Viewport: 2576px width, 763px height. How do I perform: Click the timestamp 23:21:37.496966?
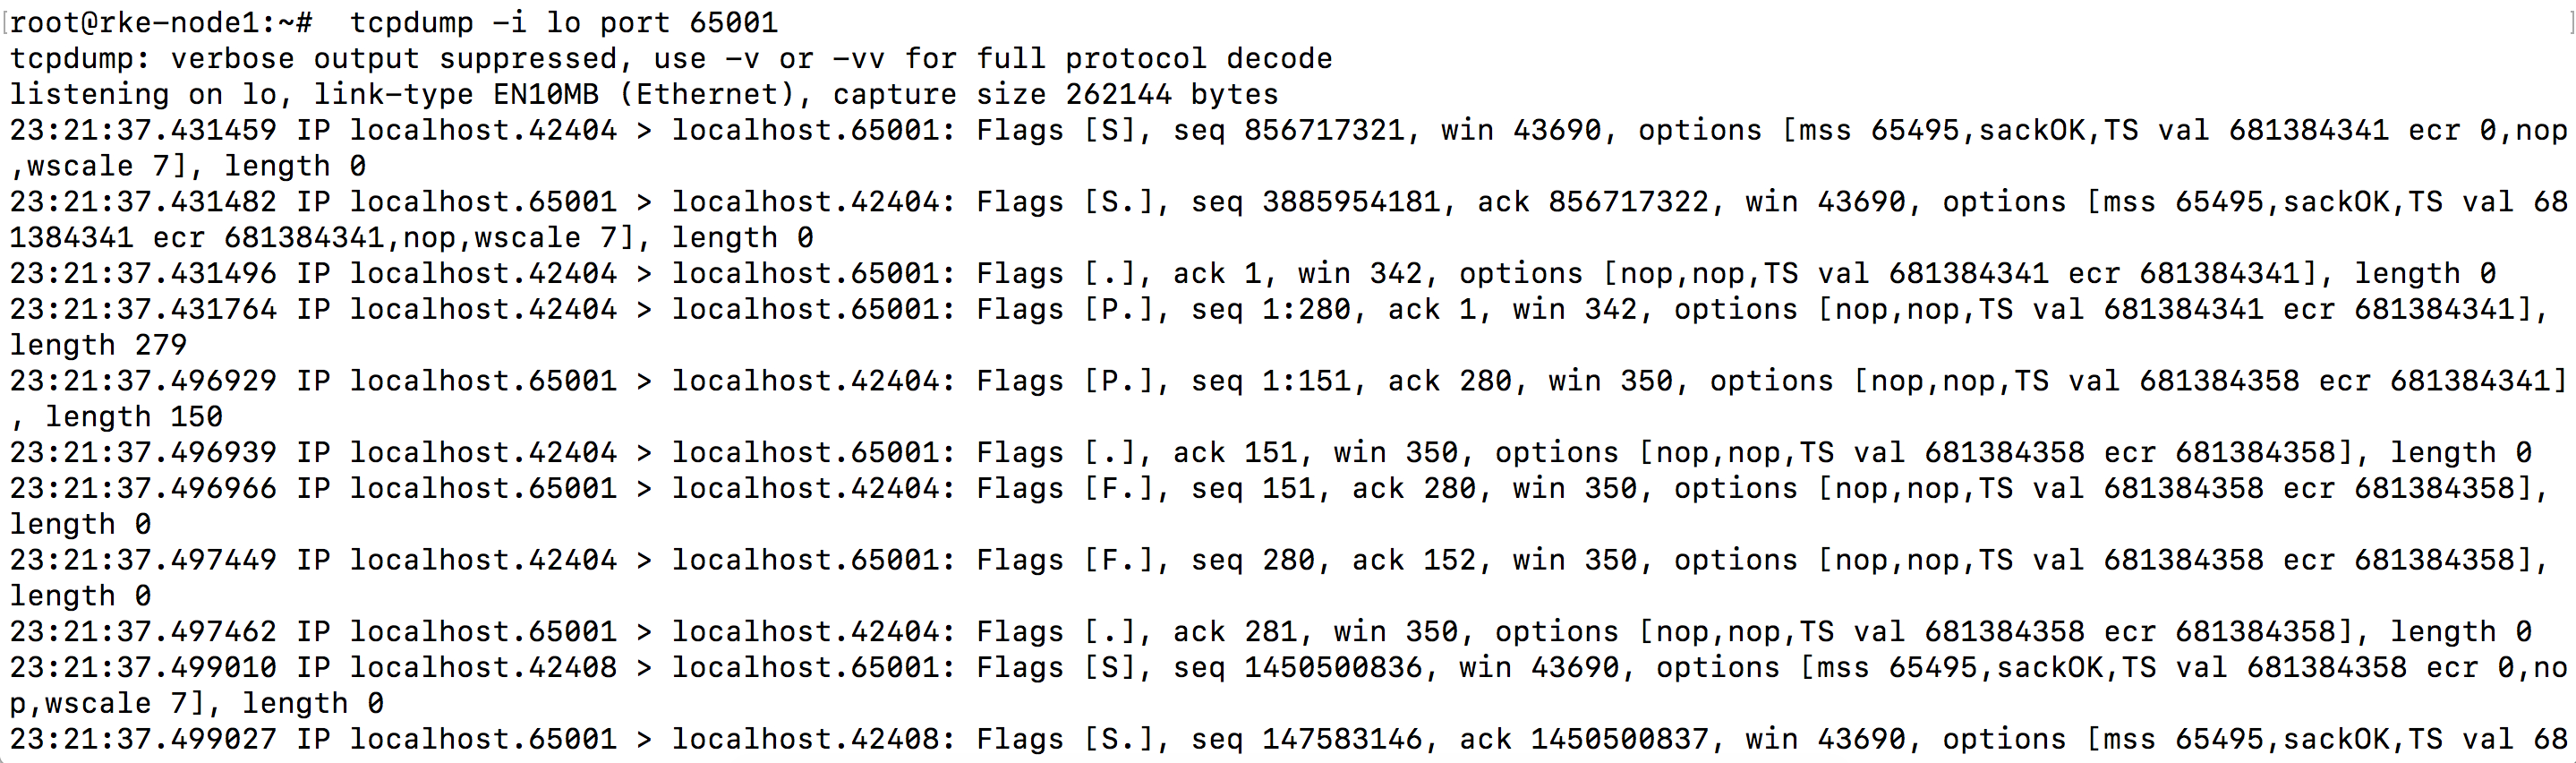(x=143, y=488)
